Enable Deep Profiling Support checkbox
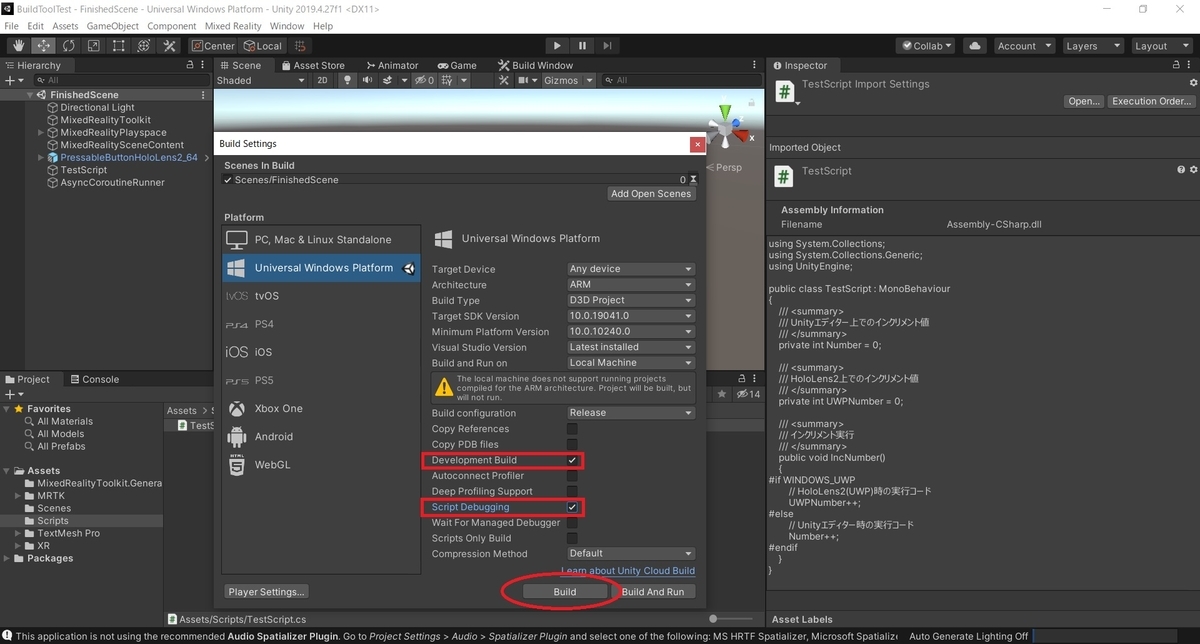 [x=572, y=491]
